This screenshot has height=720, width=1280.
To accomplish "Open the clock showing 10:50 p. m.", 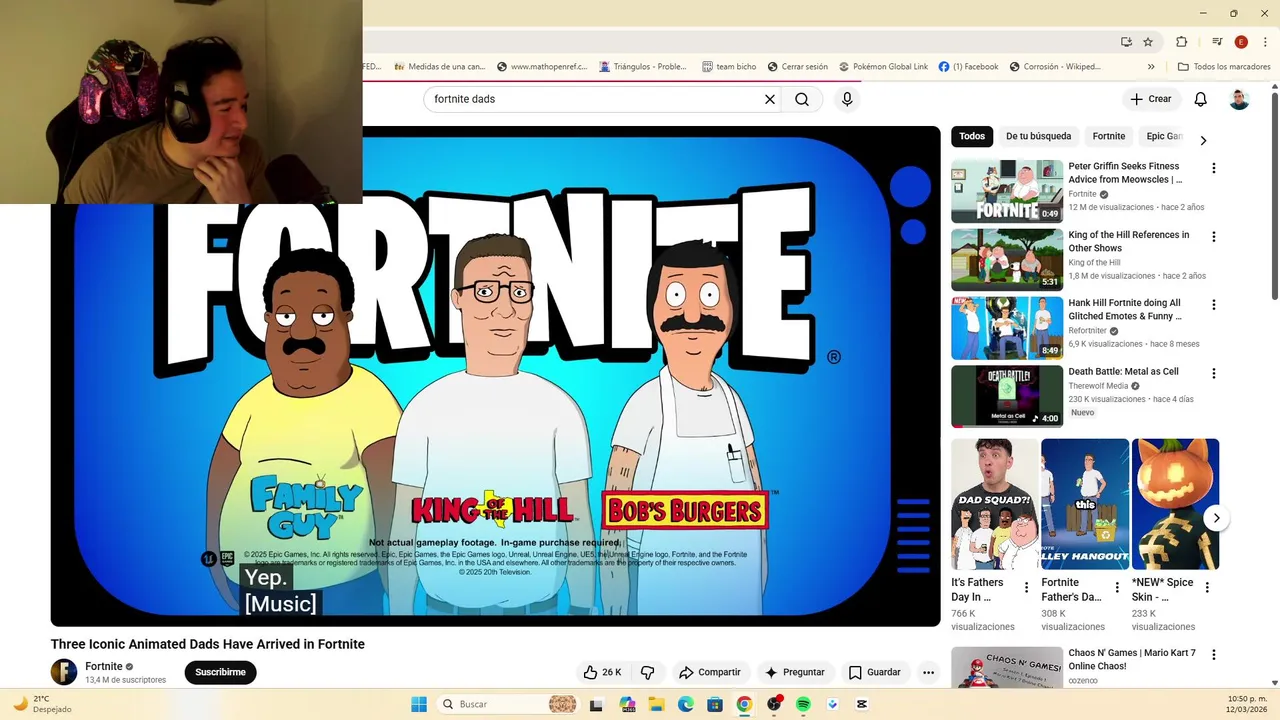I will coord(1247,704).
